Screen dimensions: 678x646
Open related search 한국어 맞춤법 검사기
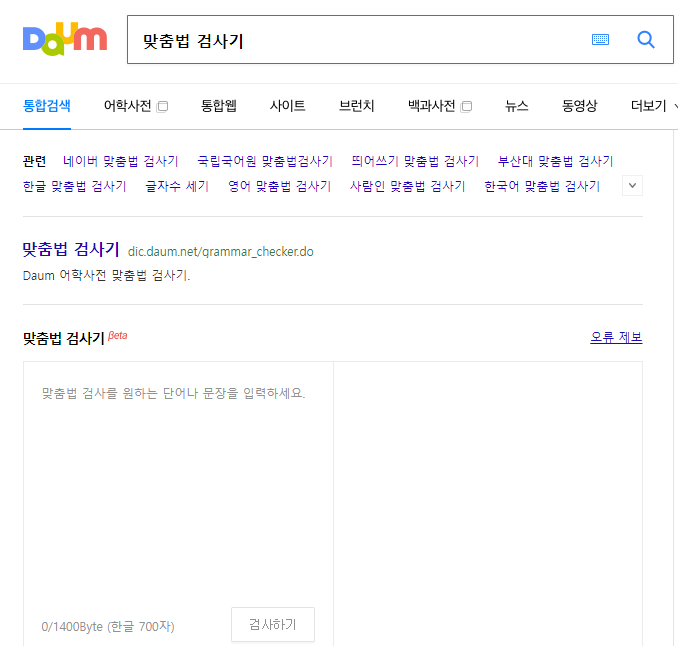542,186
